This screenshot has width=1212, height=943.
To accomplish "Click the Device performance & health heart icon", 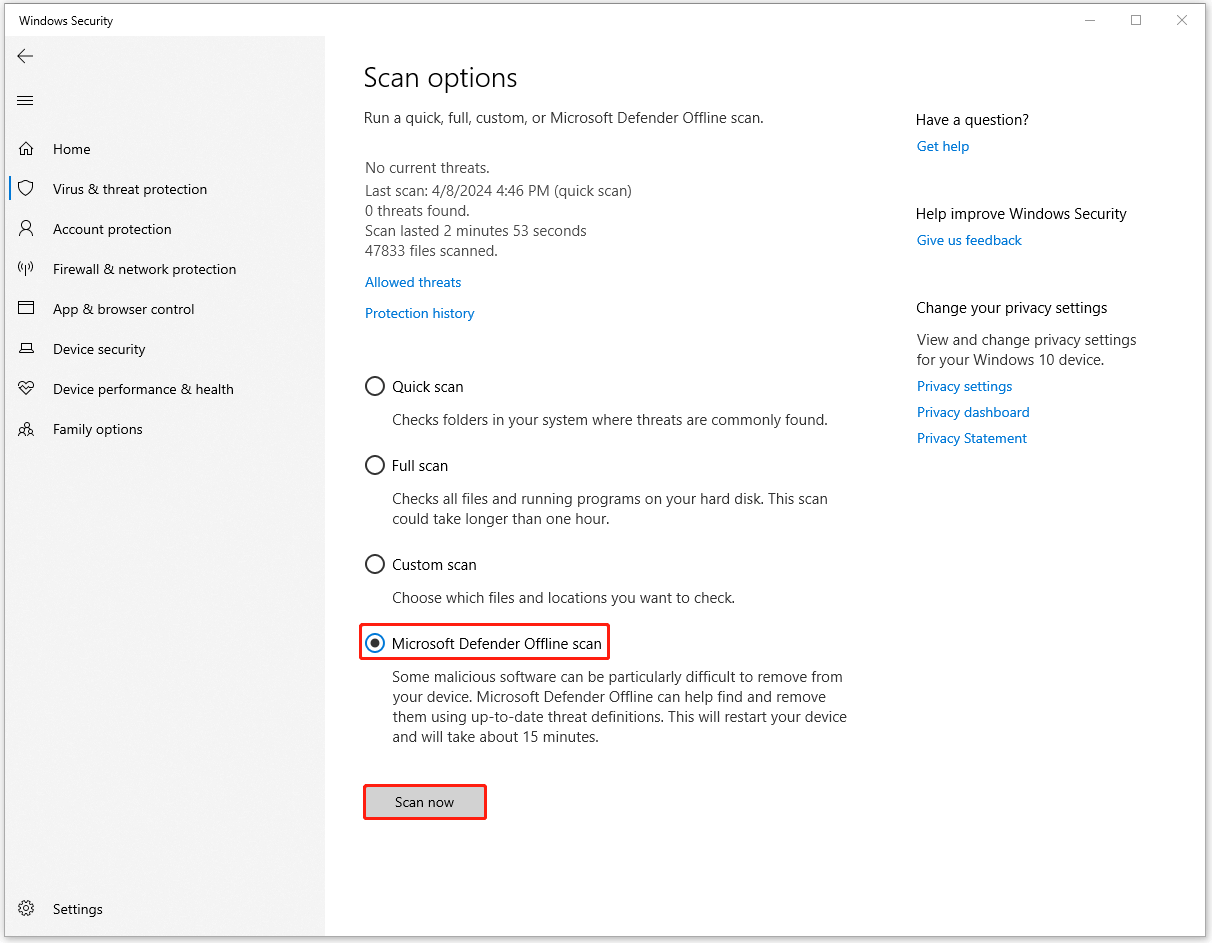I will click(26, 389).
